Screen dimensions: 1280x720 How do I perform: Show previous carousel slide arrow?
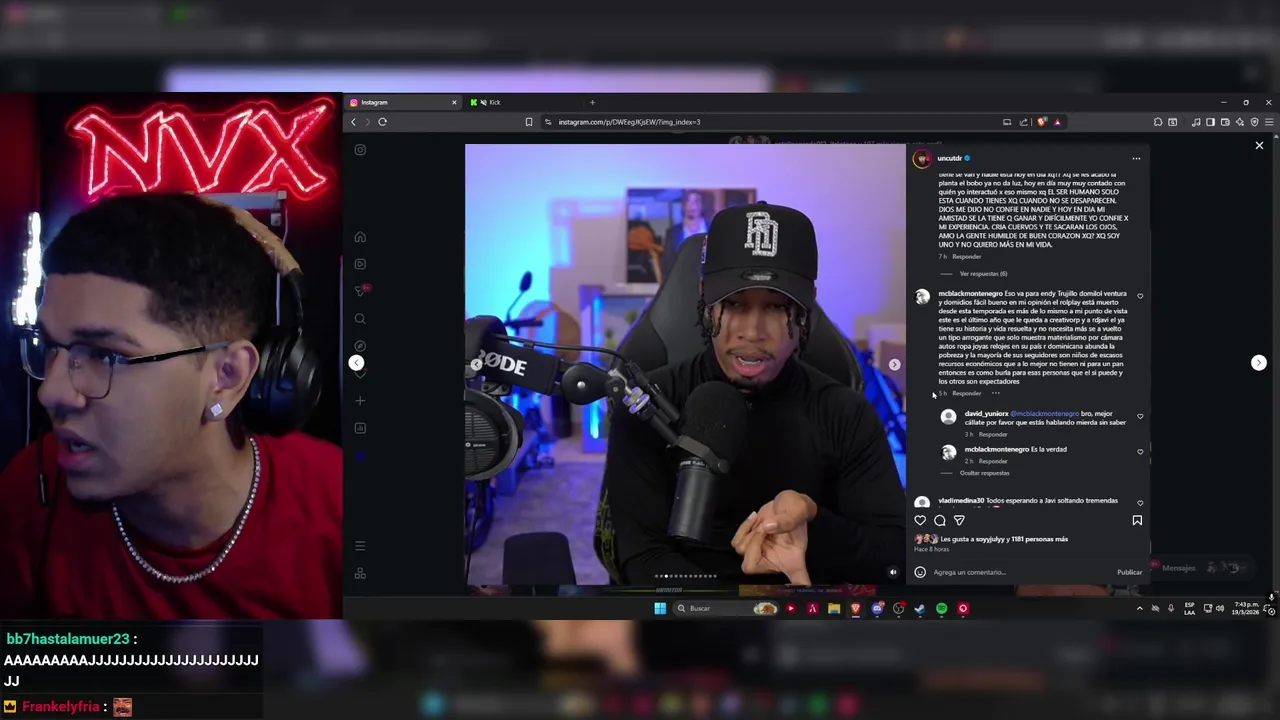pyautogui.click(x=476, y=365)
